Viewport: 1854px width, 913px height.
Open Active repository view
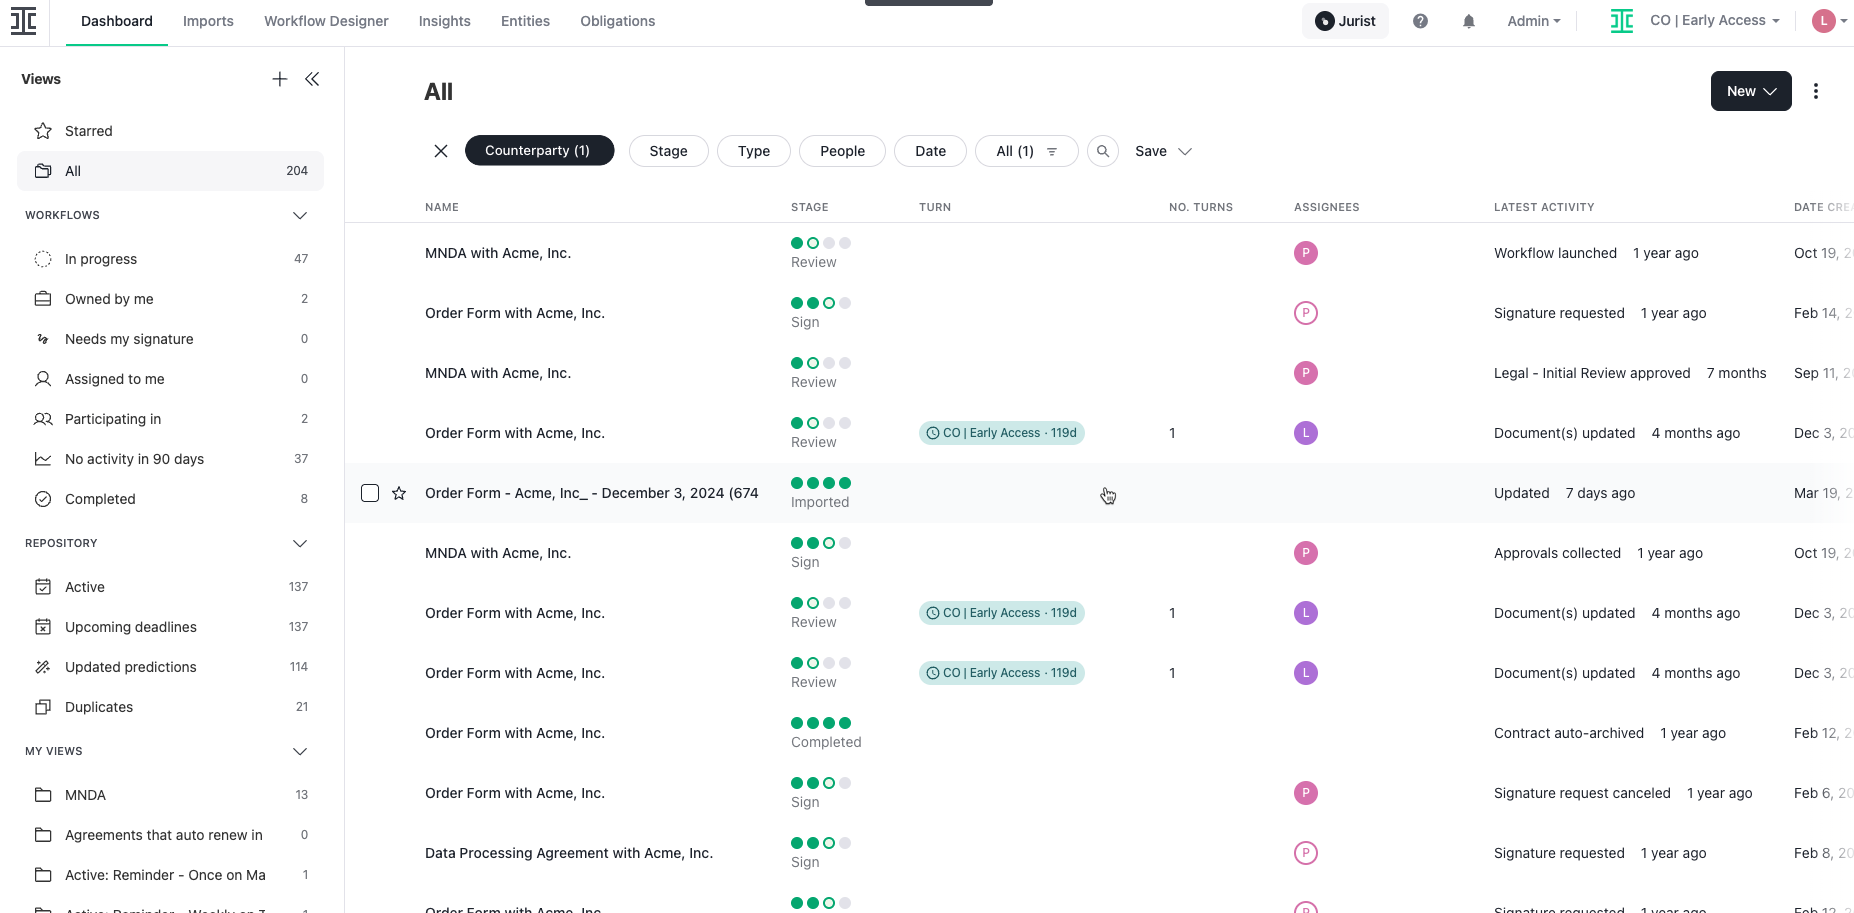coord(170,587)
